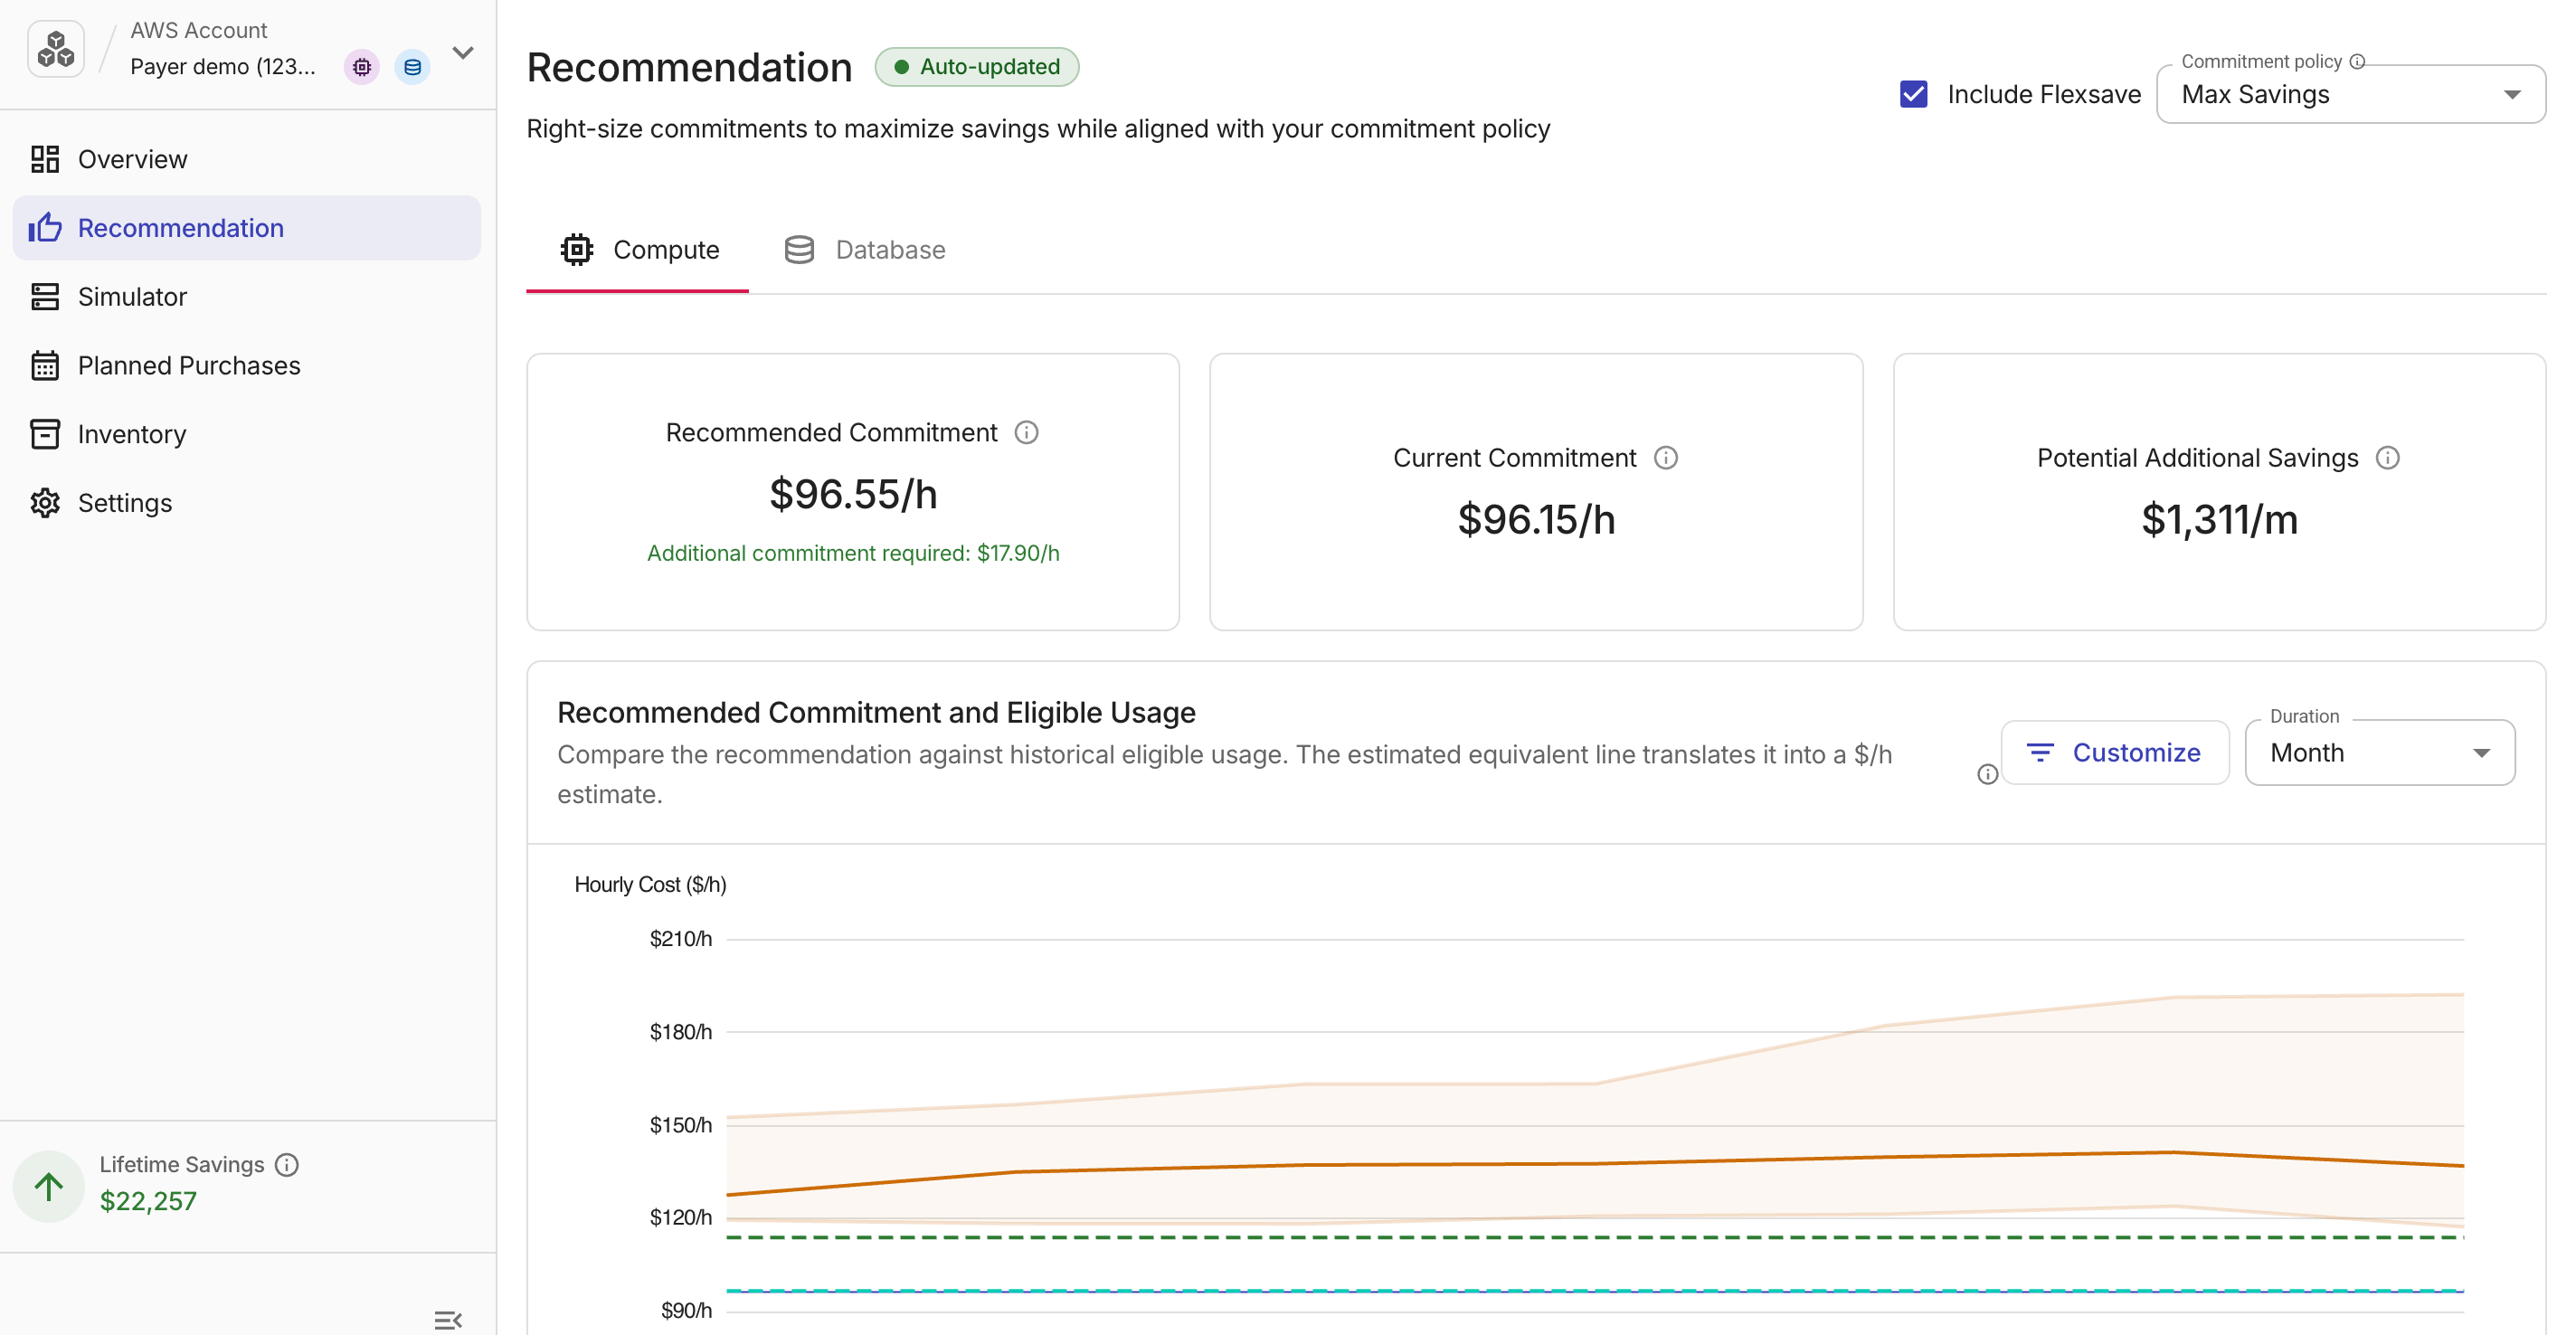The image size is (2576, 1335).
Task: Click Current Commitment info icon
Action: [1665, 457]
